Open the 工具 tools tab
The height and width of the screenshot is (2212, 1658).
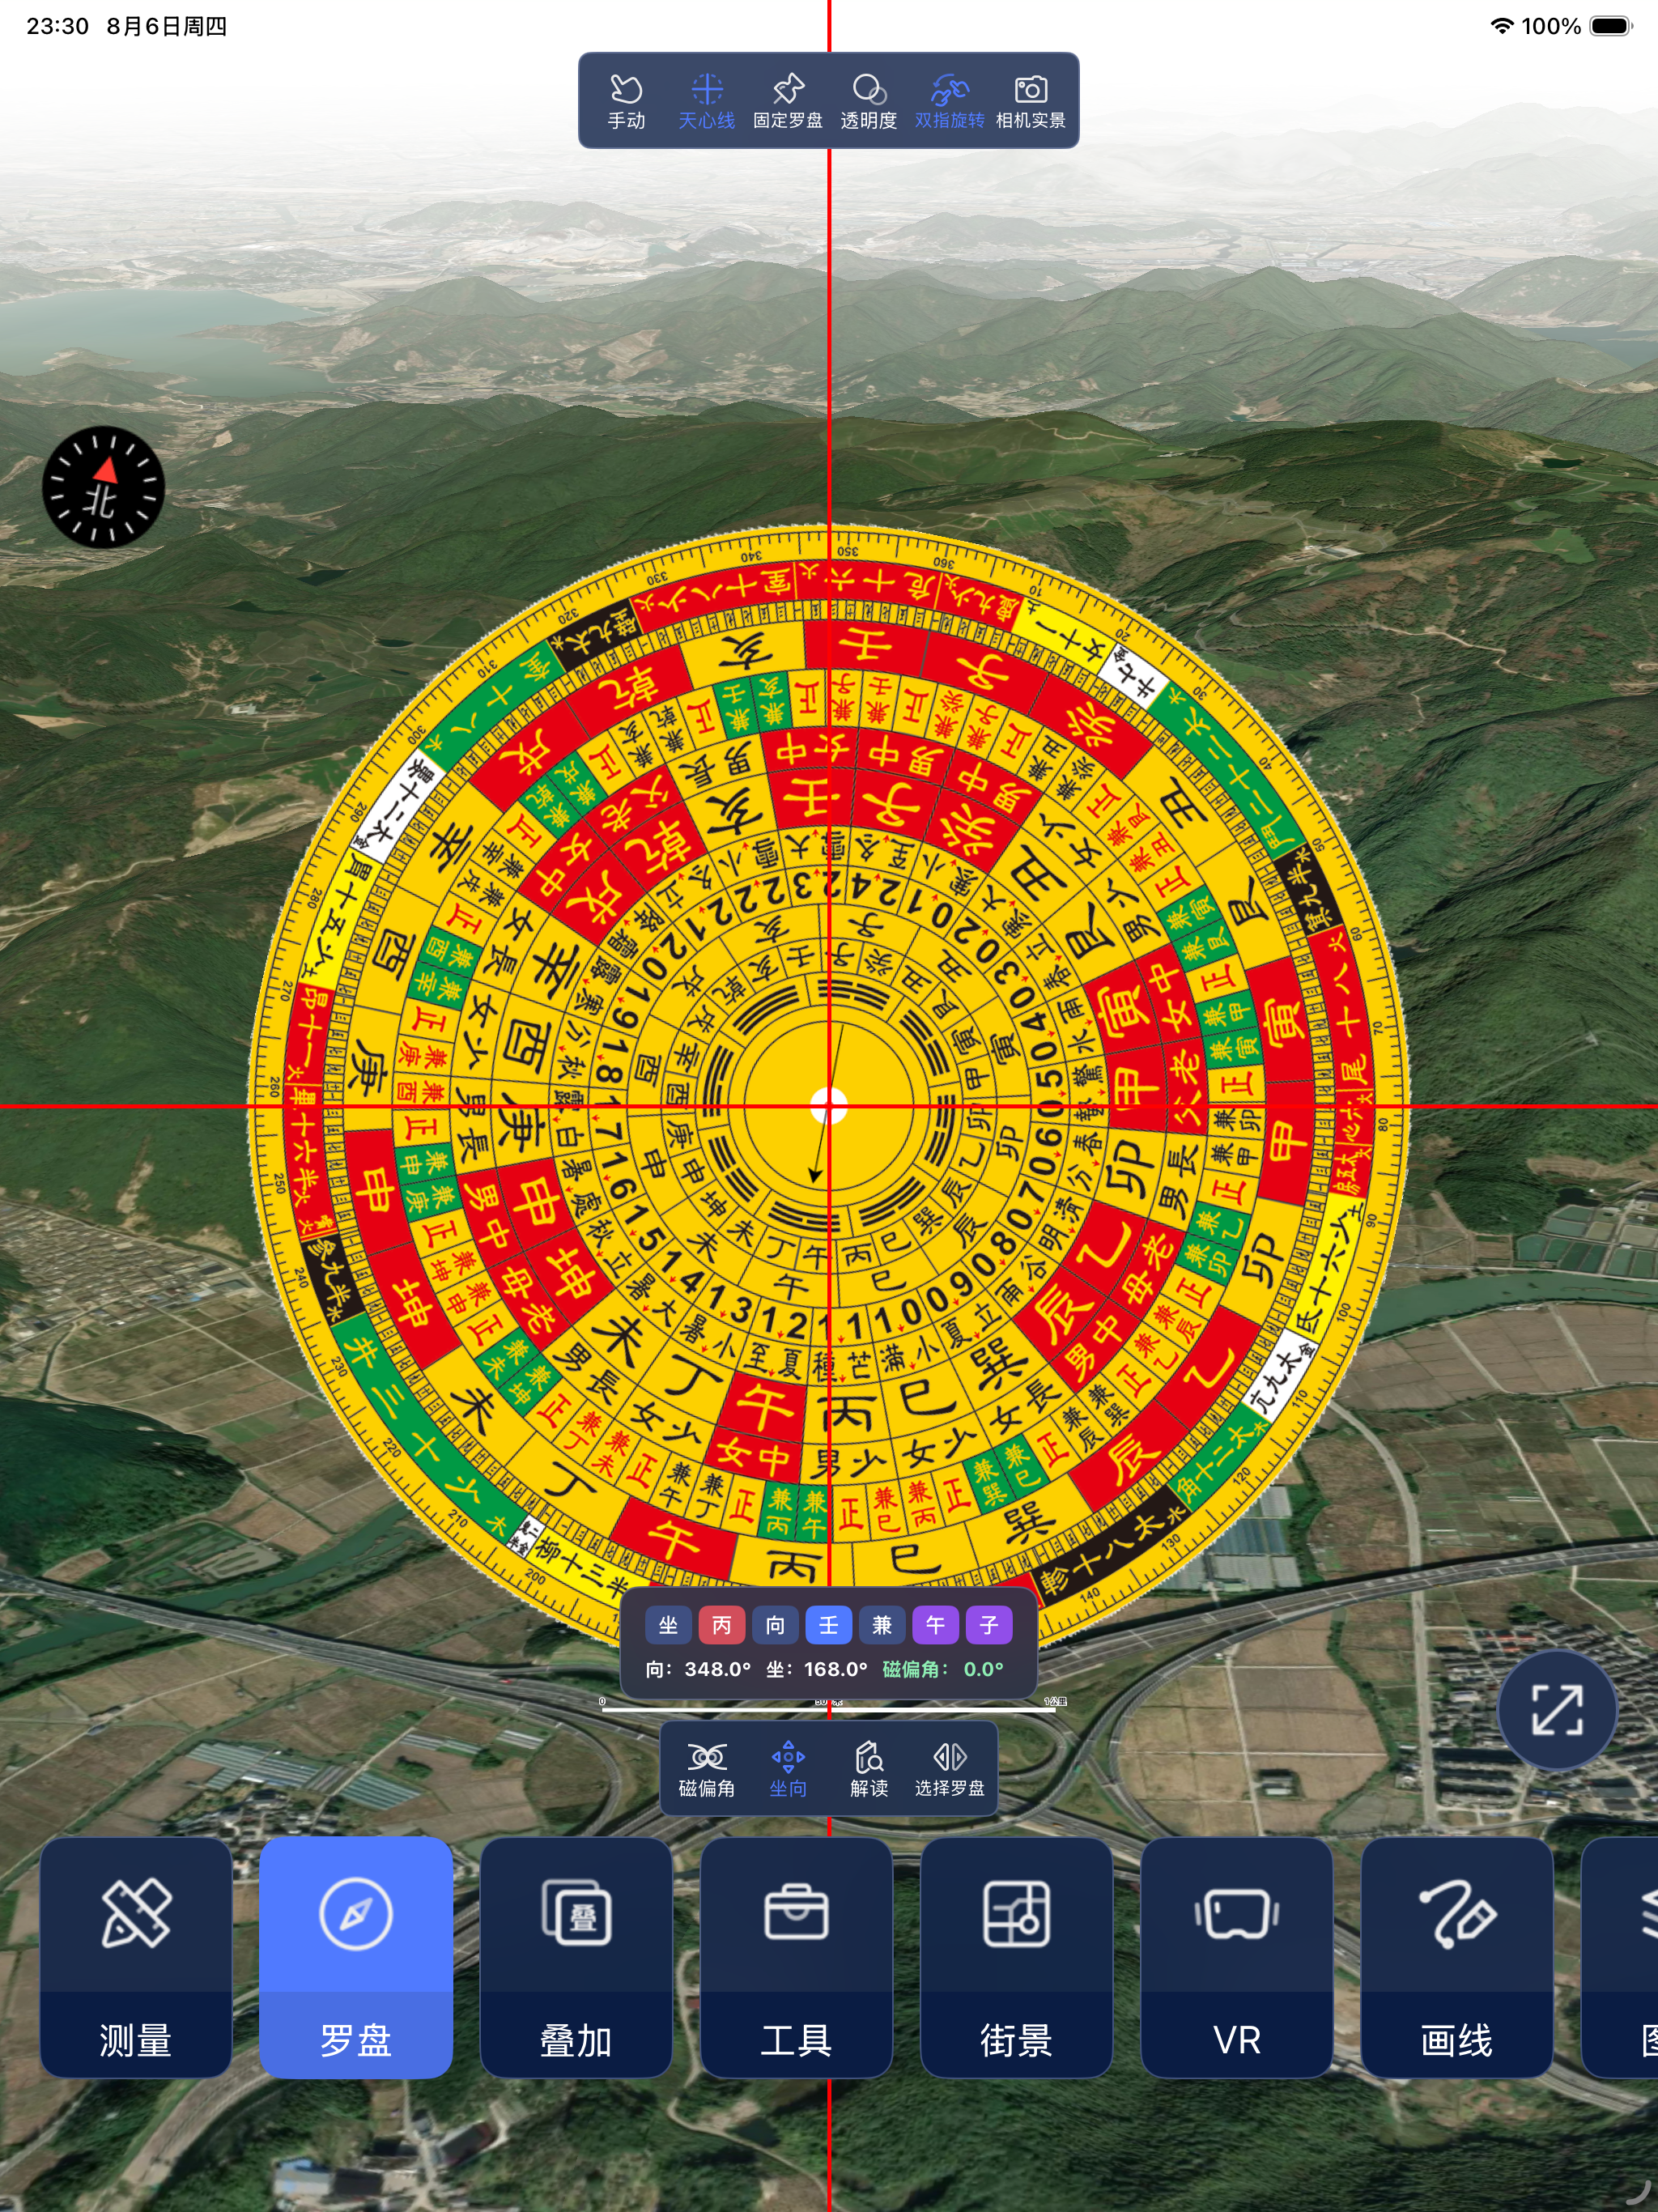tap(796, 1957)
